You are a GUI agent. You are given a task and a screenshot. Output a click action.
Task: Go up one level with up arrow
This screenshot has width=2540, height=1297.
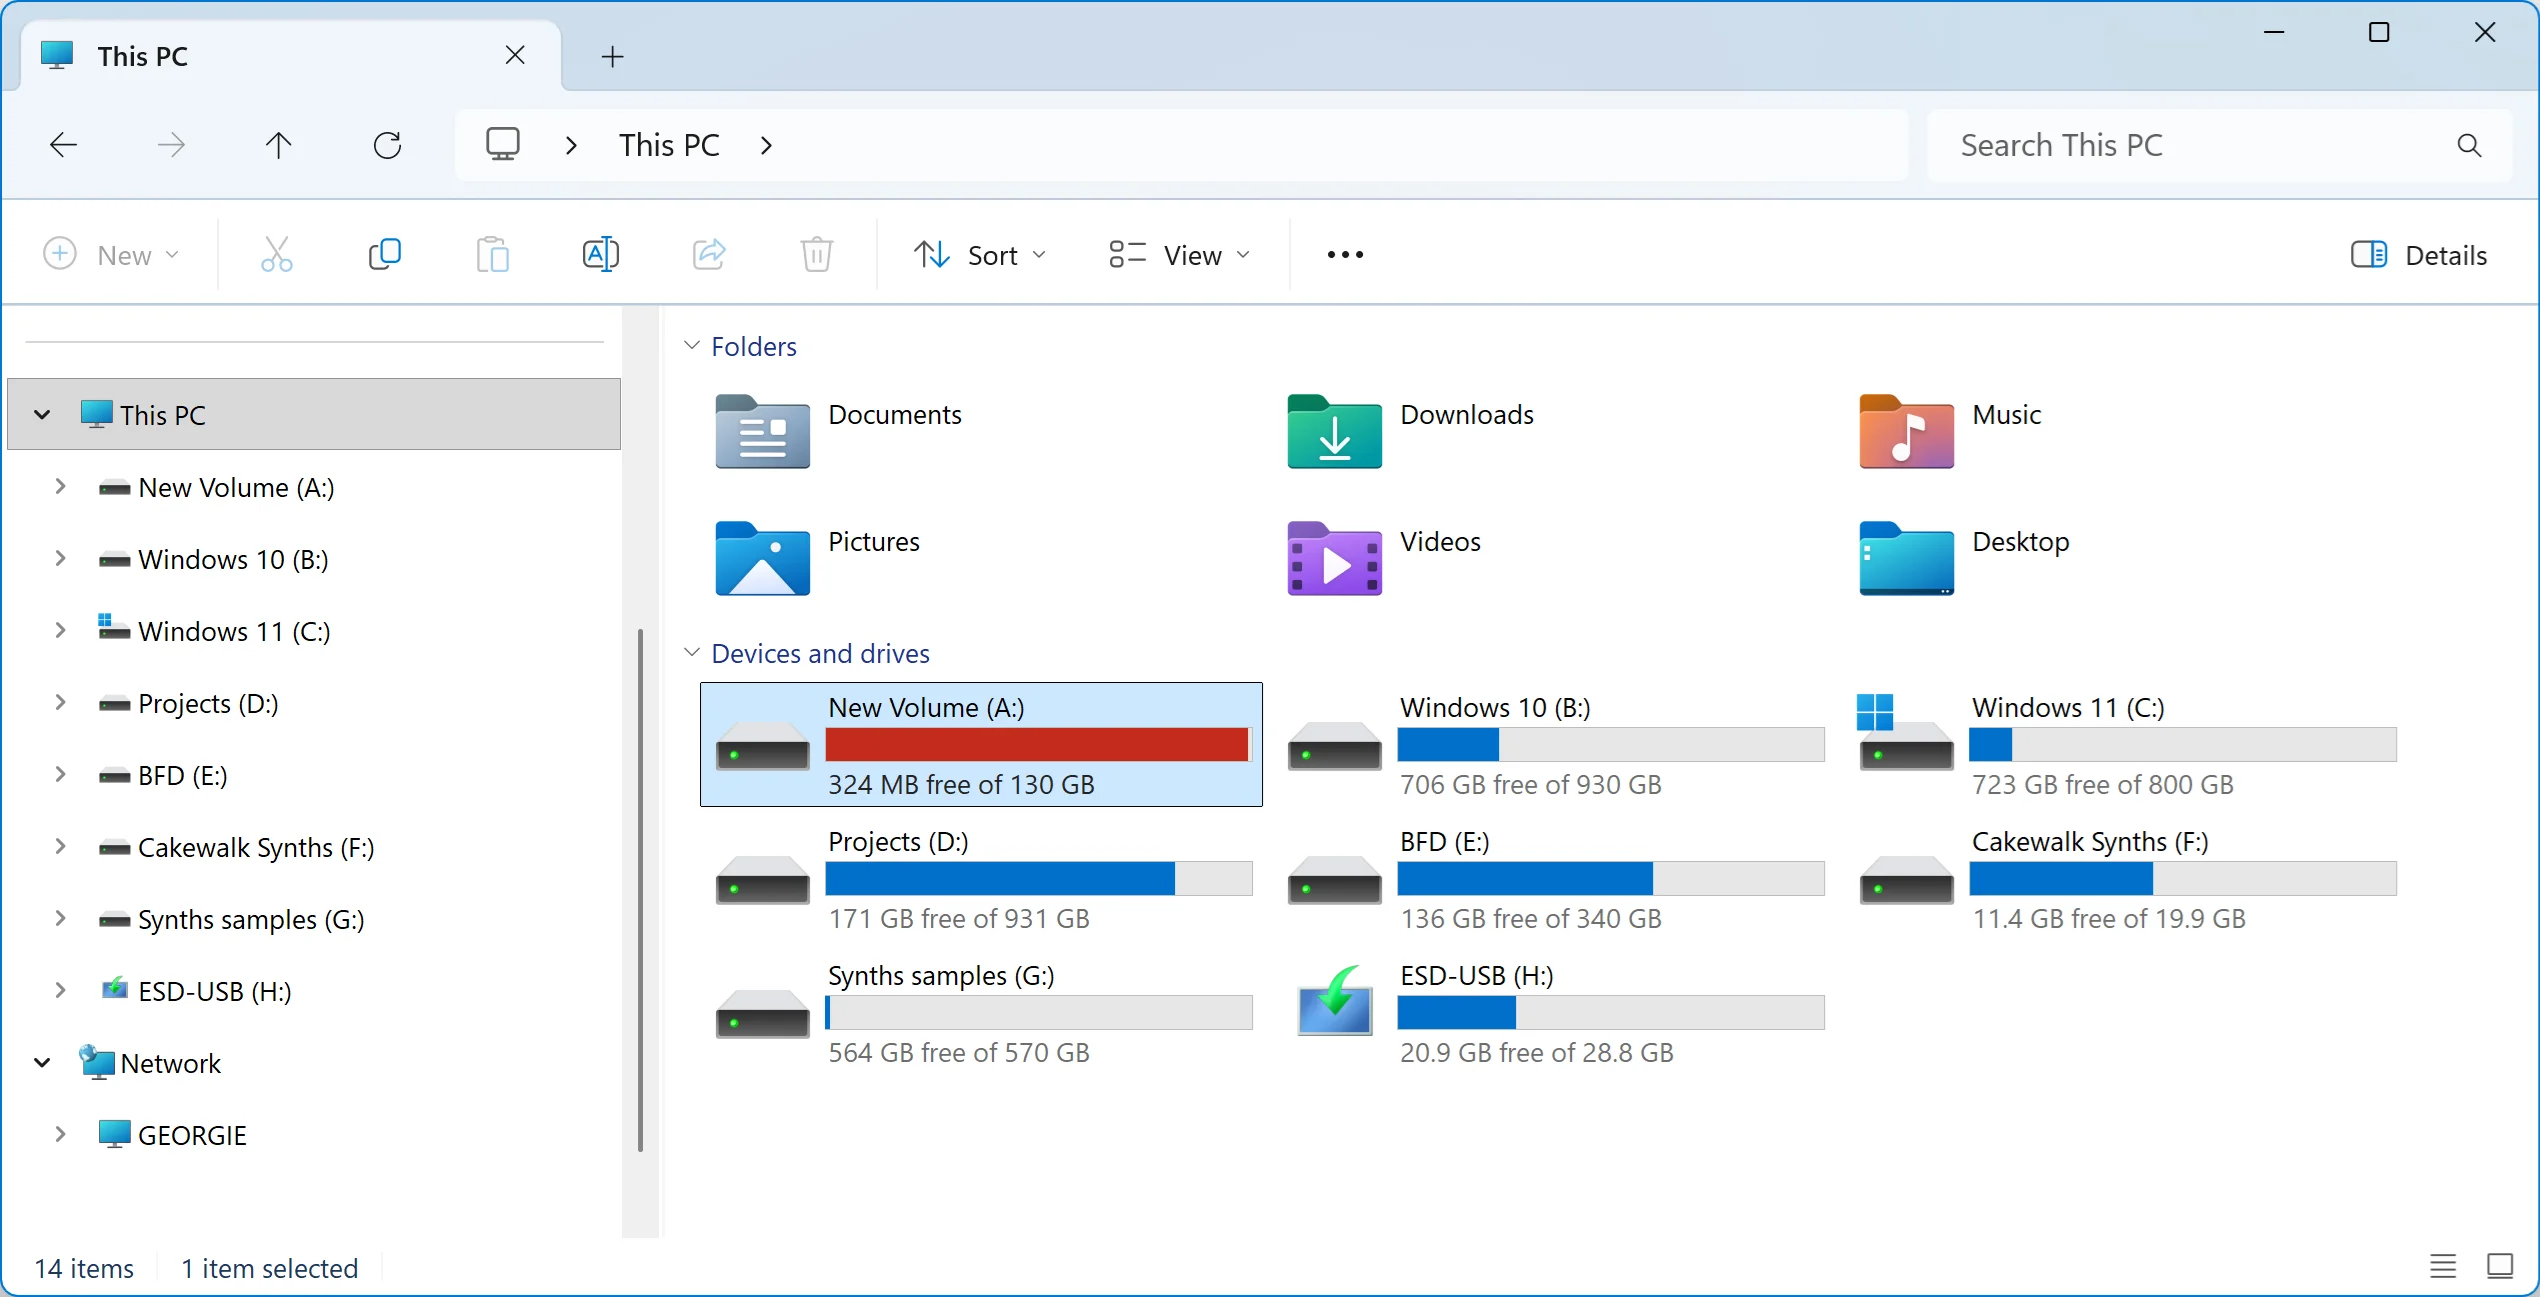(279, 145)
